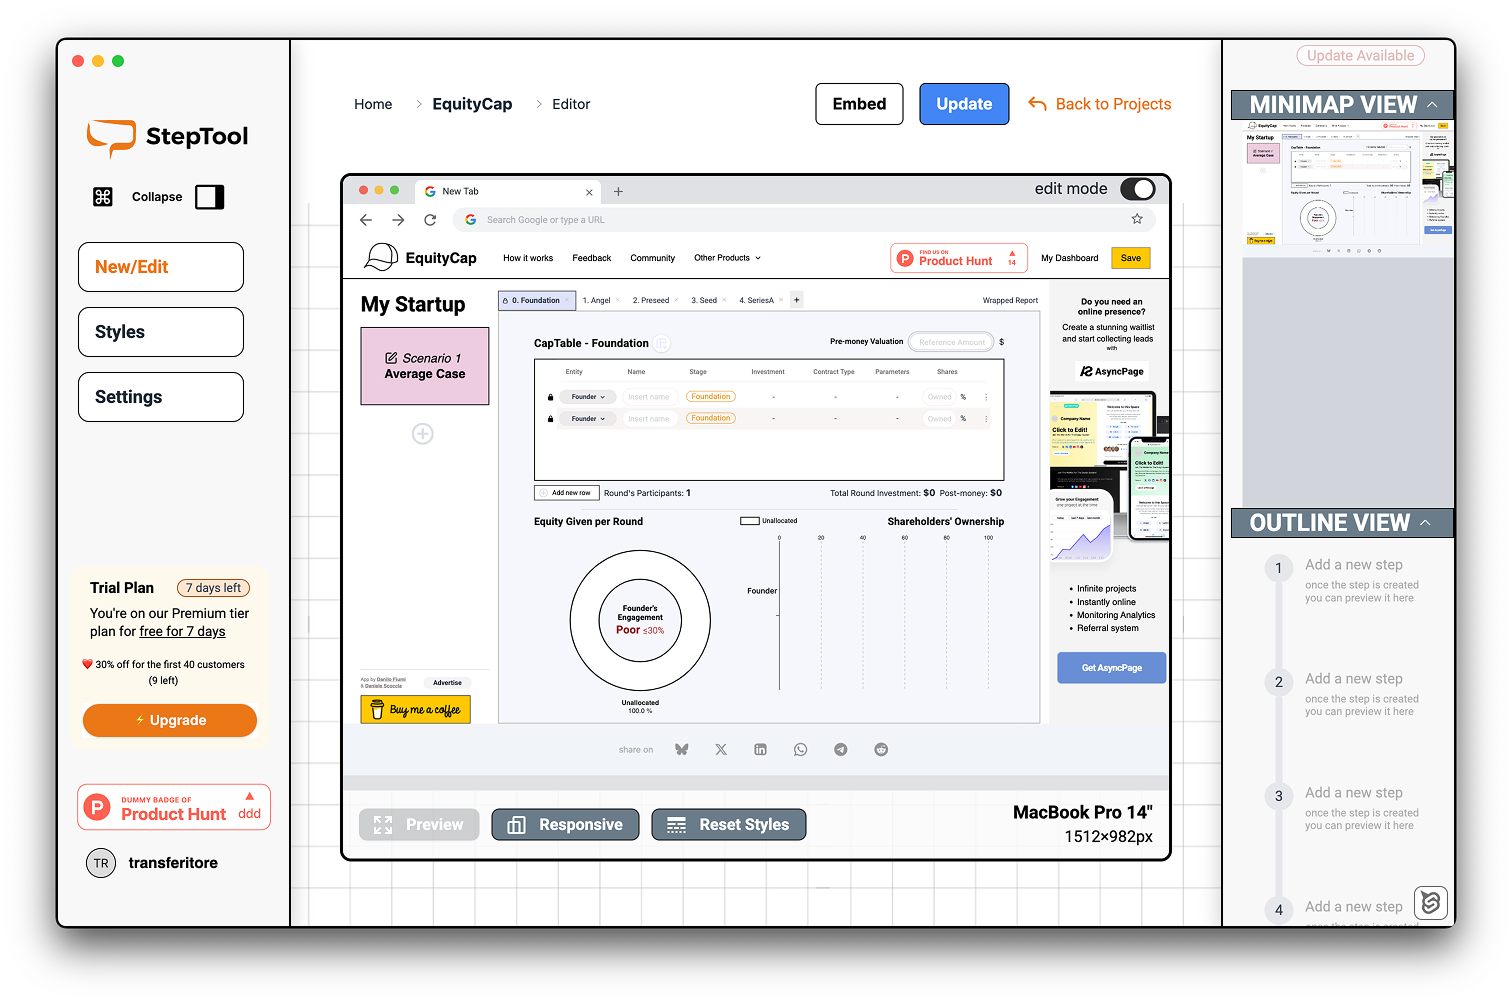Click the lock icon on the first Founder row
This screenshot has height=1002, width=1512.
coord(550,396)
